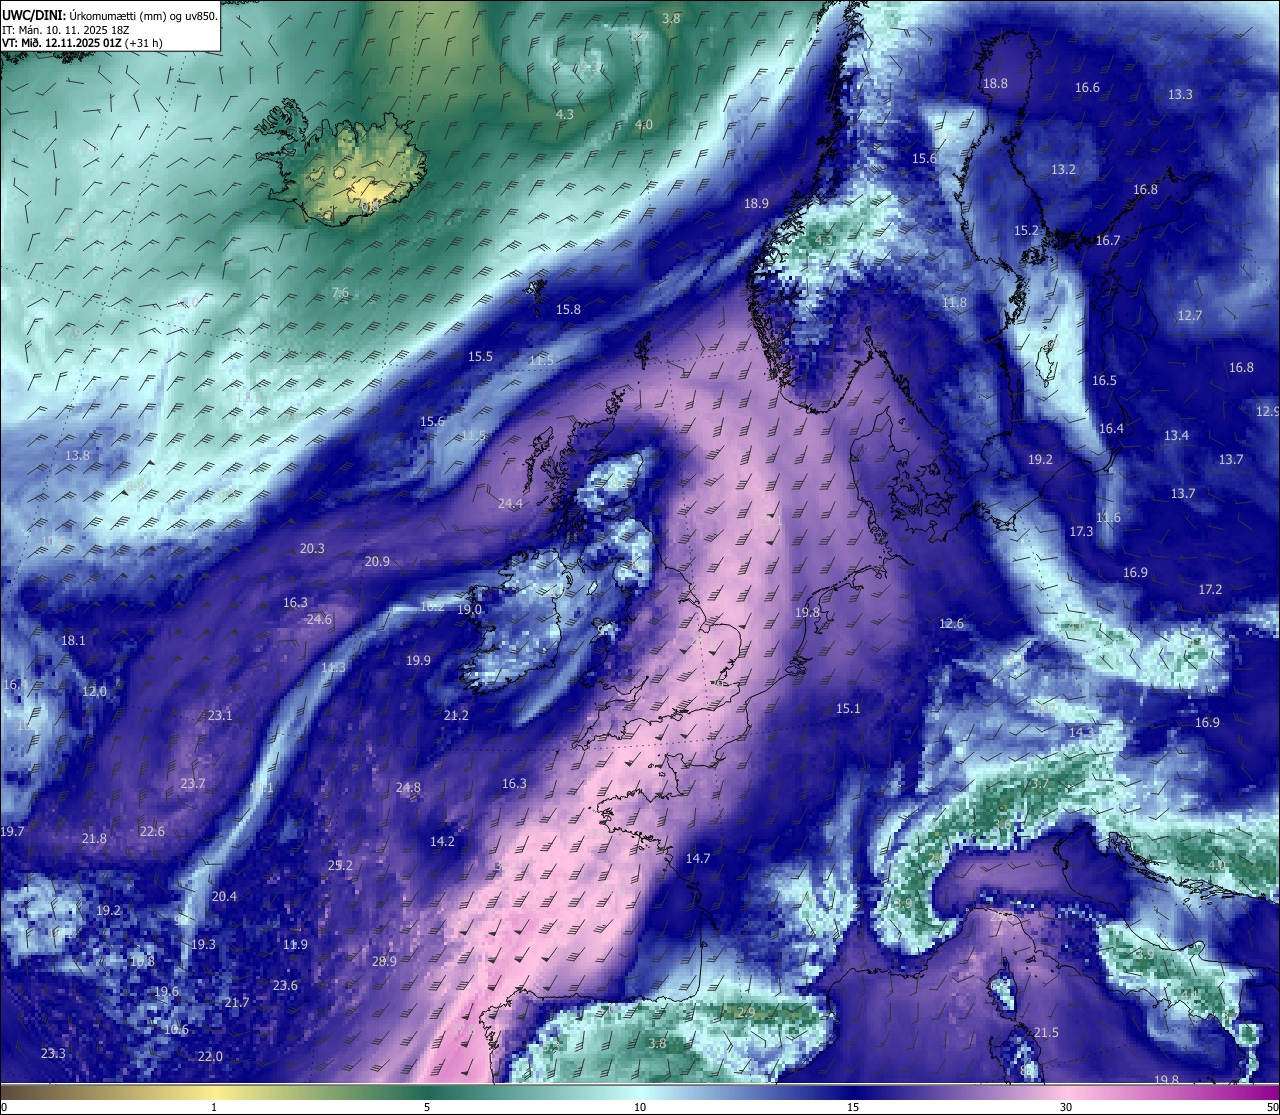Click the value label 18.9 off Norway's coast

click(756, 204)
